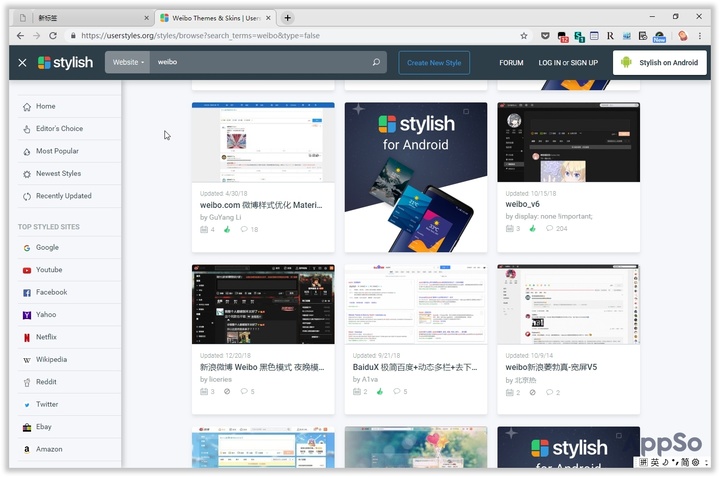The height and width of the screenshot is (477, 720).
Task: Click 新浪微博 Weibo 黑色模式 title
Action: (x=262, y=367)
